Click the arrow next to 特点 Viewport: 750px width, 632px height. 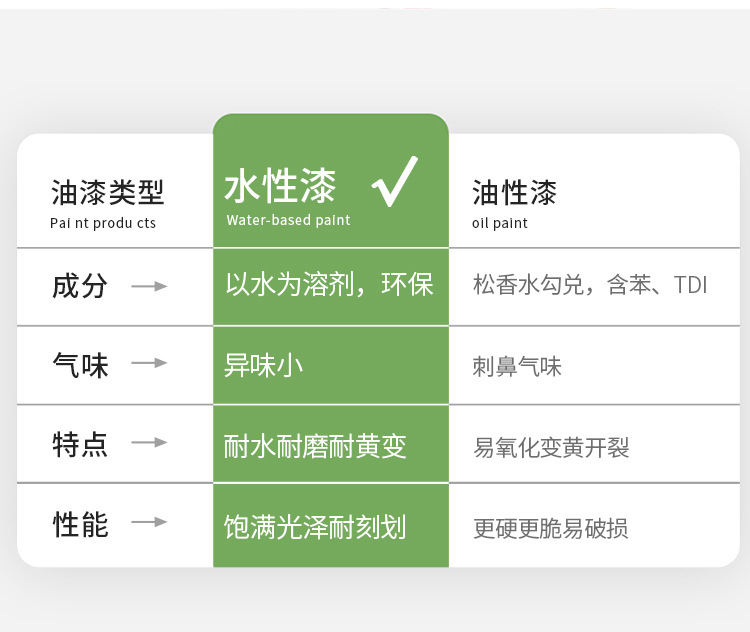149,442
